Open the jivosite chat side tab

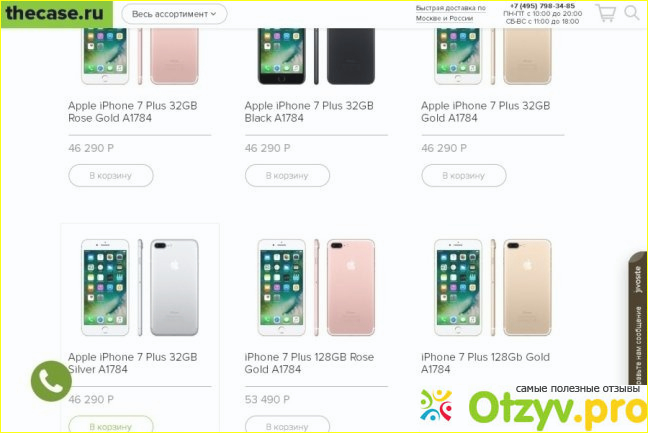638,318
